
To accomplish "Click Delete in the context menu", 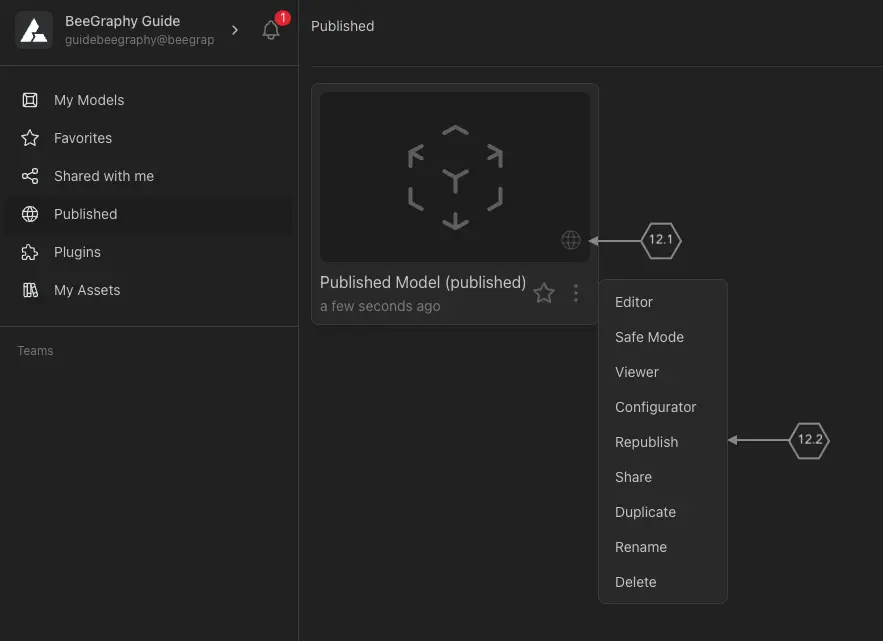I will [636, 582].
